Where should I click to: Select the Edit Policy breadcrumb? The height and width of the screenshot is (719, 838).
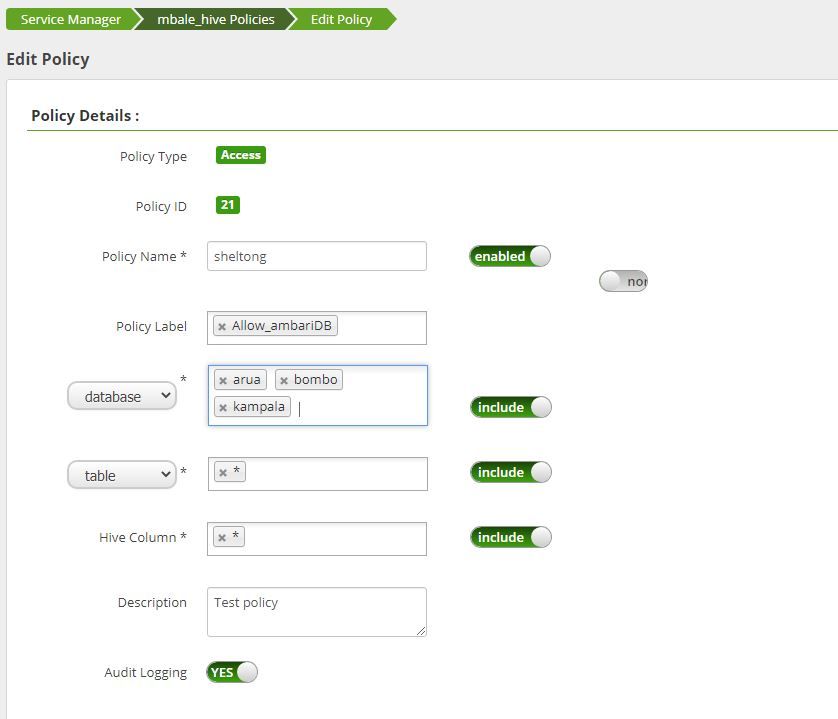[341, 19]
